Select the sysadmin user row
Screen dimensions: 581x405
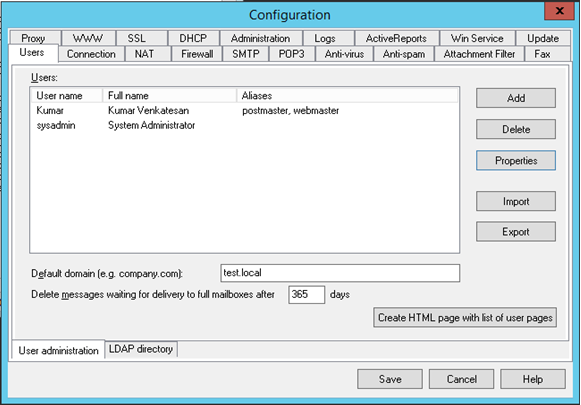[245, 125]
